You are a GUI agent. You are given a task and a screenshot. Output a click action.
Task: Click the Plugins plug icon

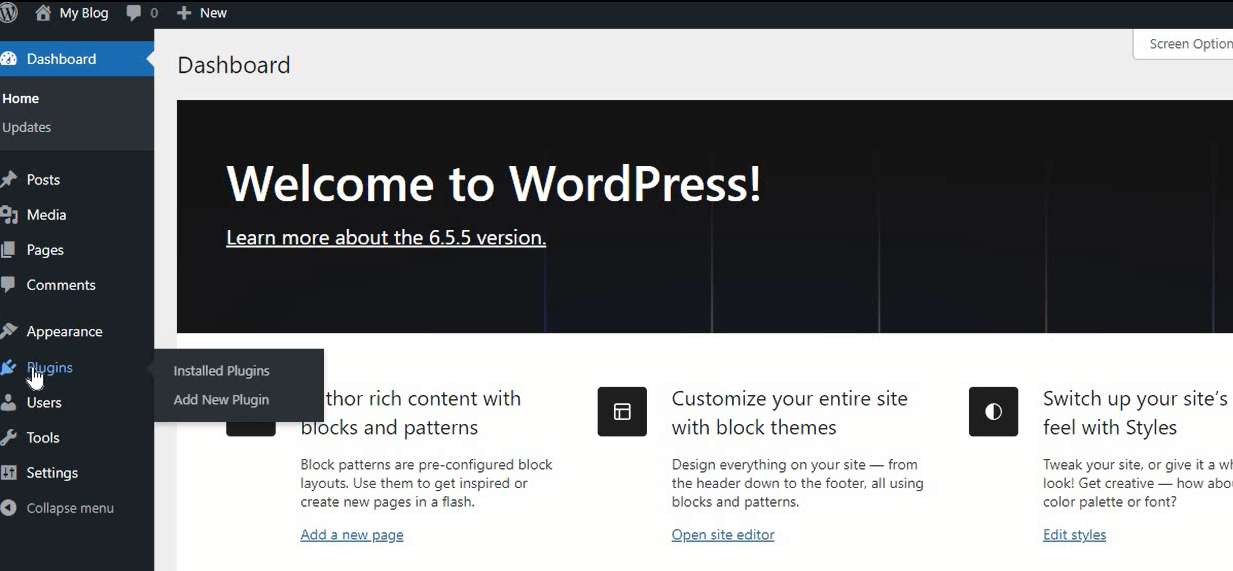pyautogui.click(x=9, y=368)
